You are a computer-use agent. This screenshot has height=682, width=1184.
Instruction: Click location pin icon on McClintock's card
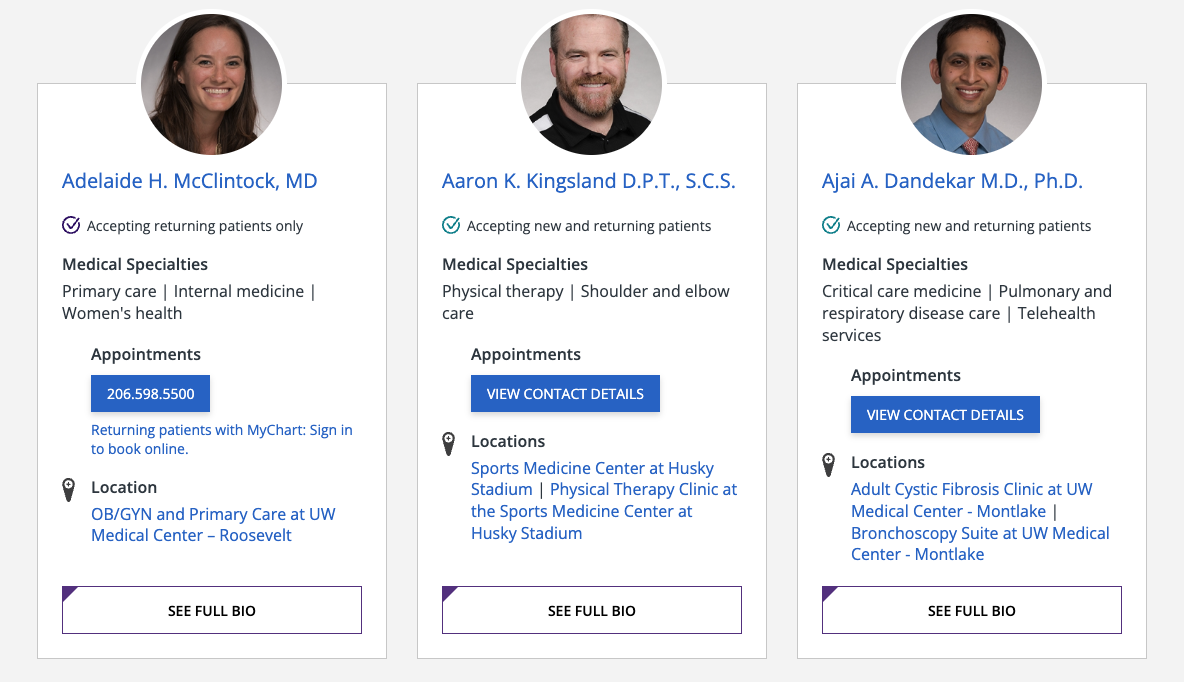tap(68, 489)
